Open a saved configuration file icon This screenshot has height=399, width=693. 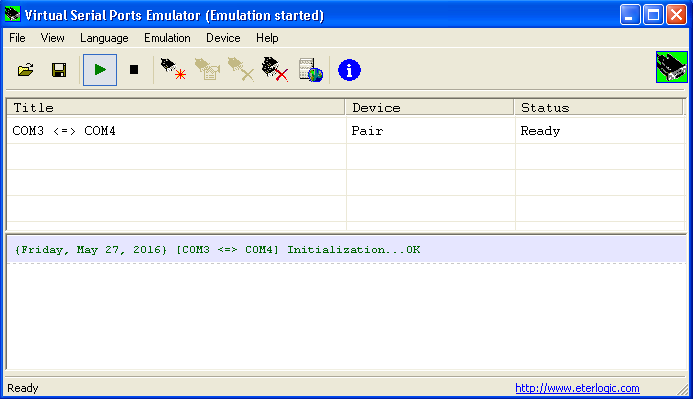(x=26, y=70)
